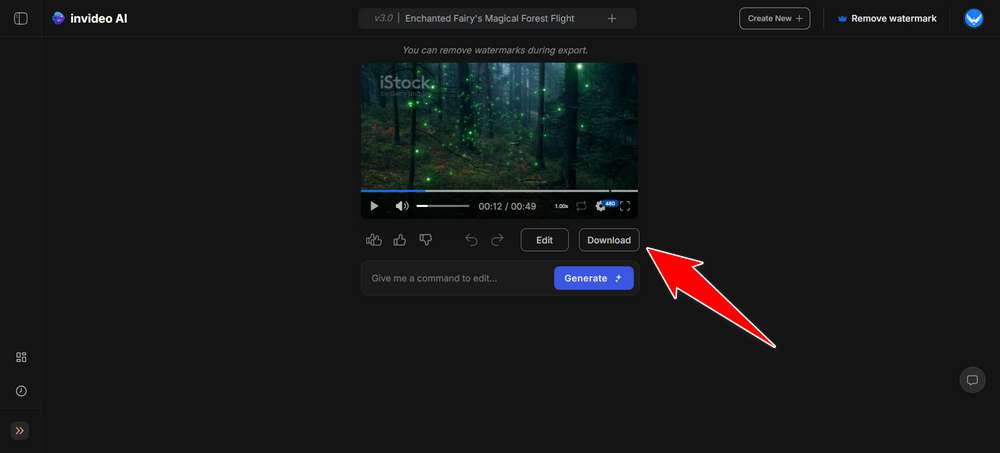Screen dimensions: 1000x453
Task: Enter fullscreen mode for the video
Action: pos(625,206)
